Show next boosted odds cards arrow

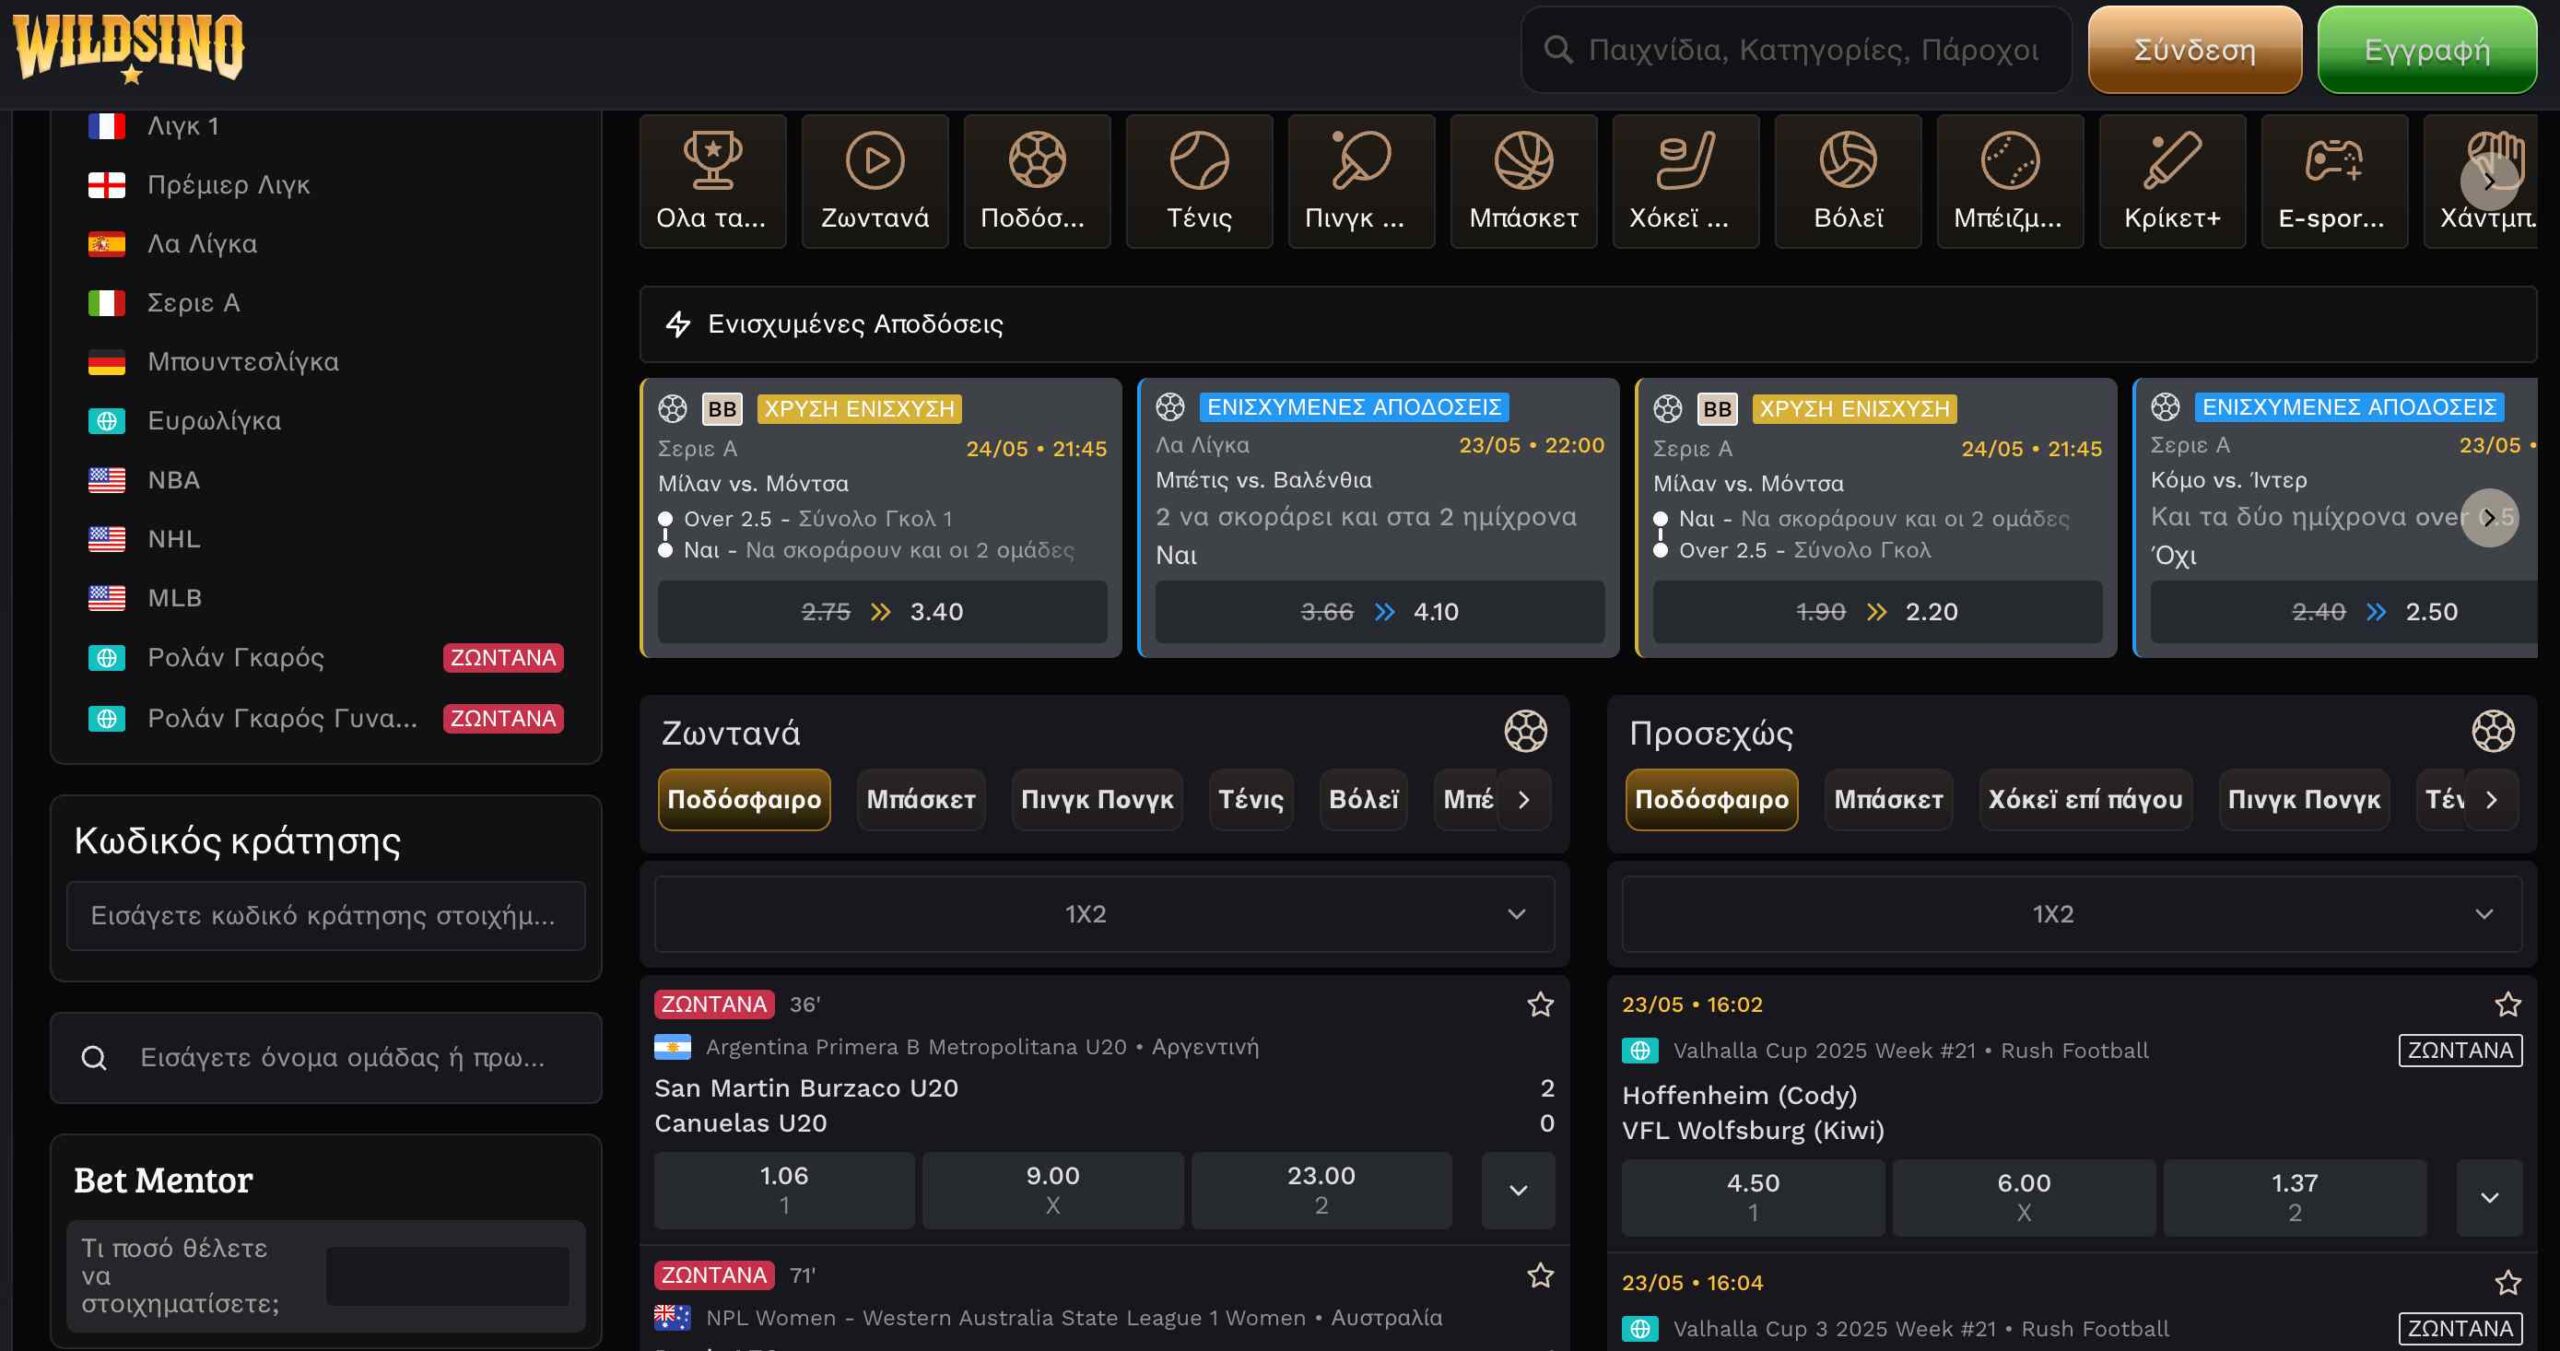point(2489,517)
